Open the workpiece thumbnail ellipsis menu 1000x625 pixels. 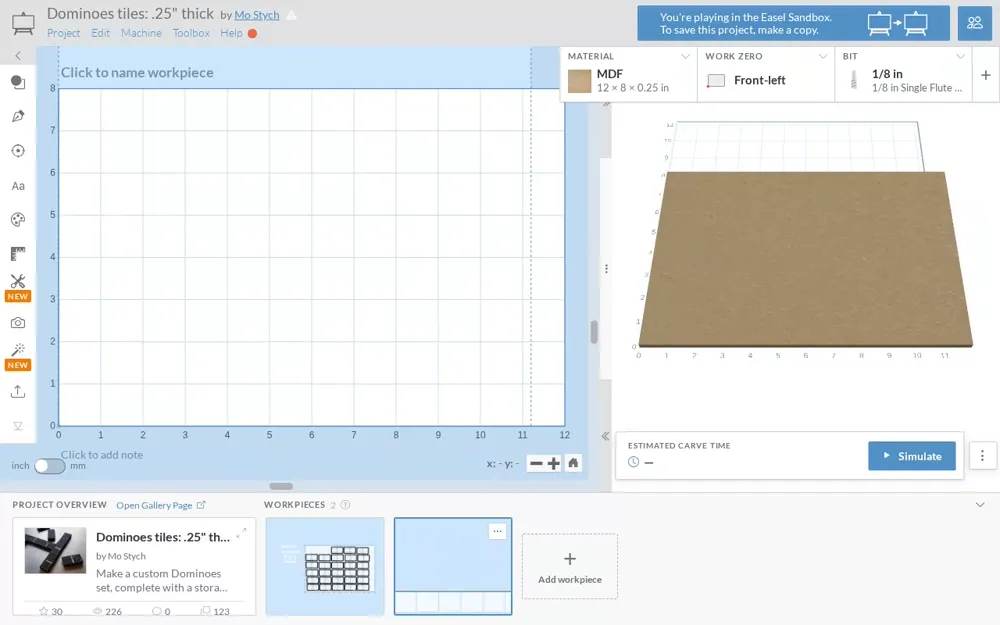pyautogui.click(x=497, y=531)
